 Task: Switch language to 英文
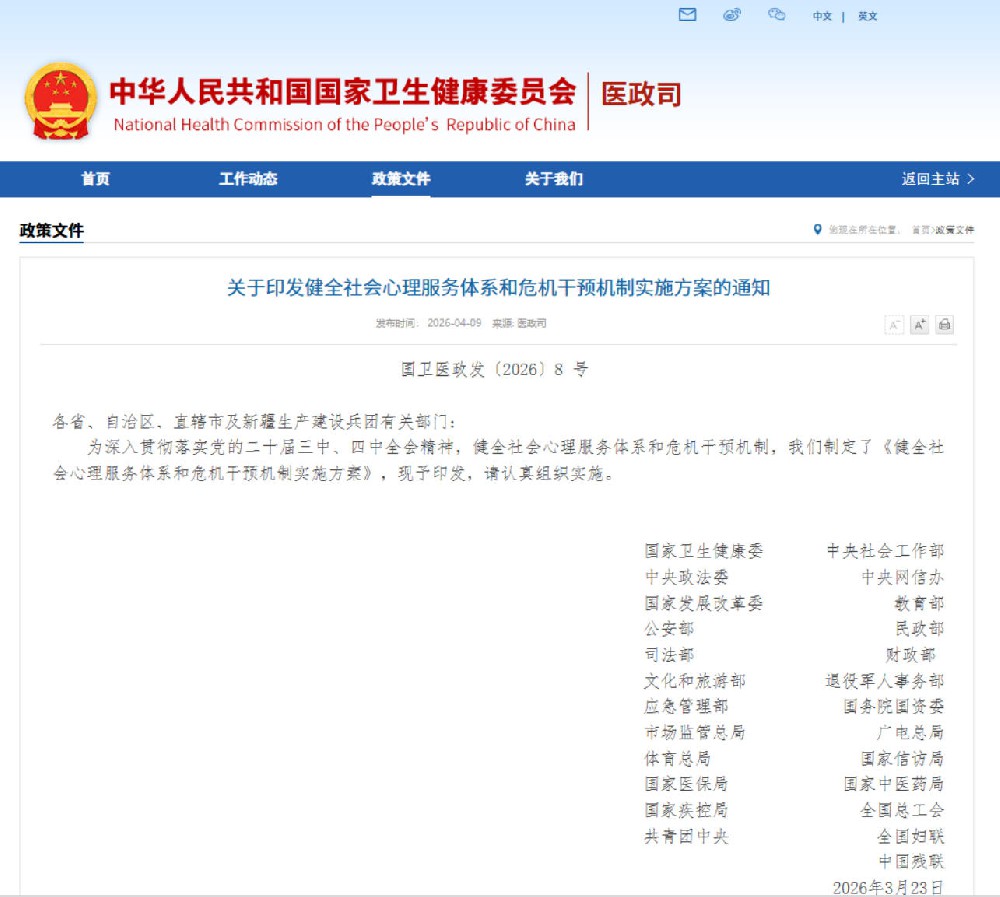866,16
